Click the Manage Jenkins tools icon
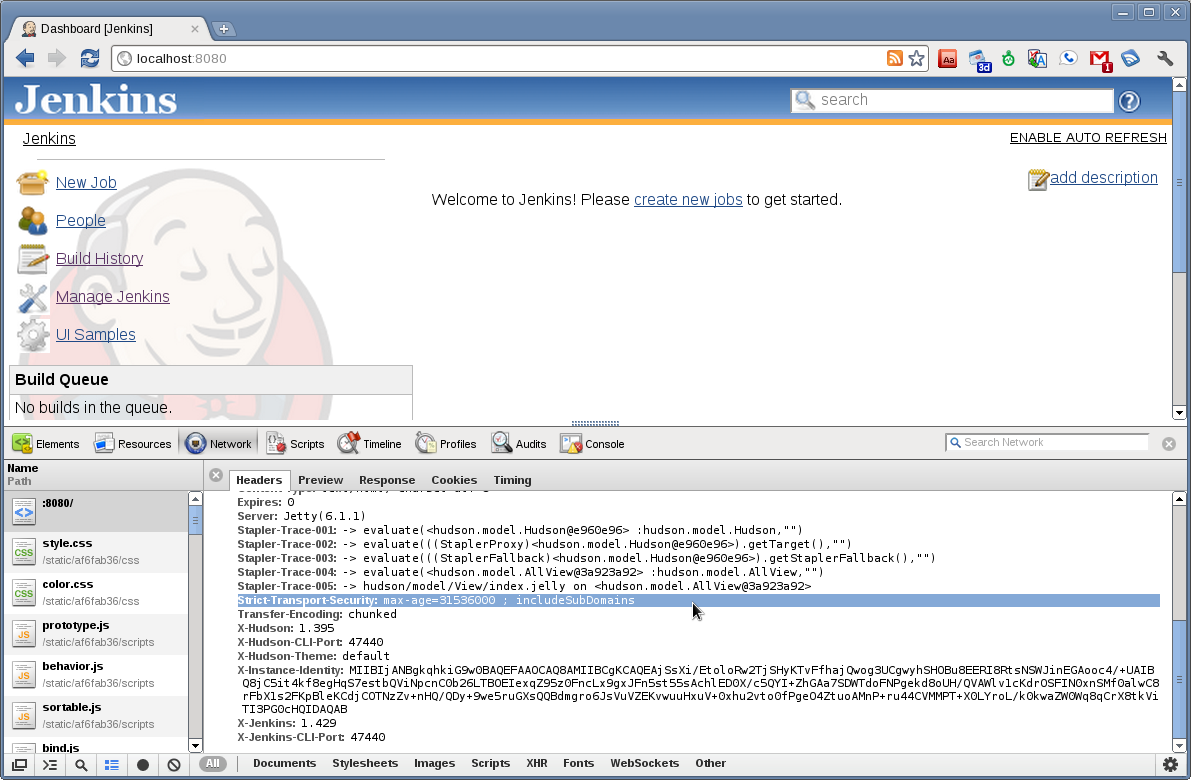Image resolution: width=1191 pixels, height=780 pixels. (33, 297)
